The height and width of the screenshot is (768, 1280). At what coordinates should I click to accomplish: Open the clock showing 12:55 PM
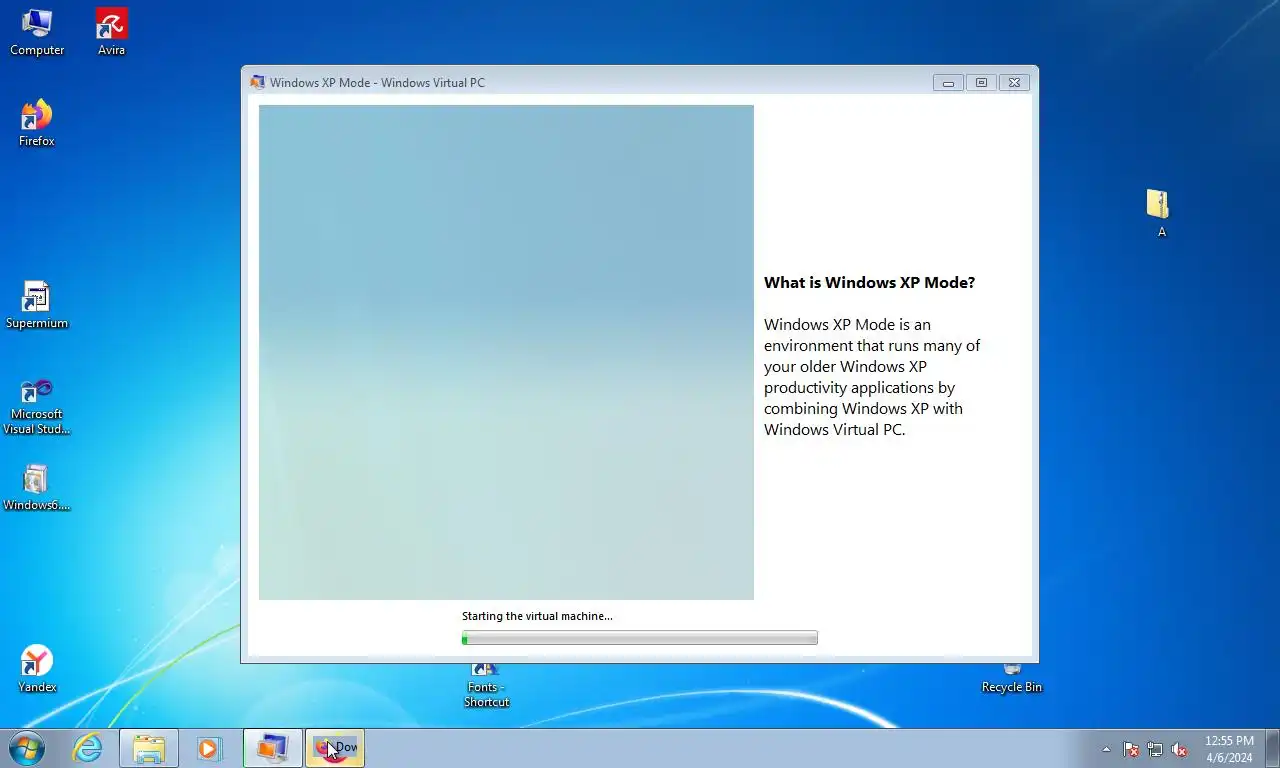point(1229,749)
